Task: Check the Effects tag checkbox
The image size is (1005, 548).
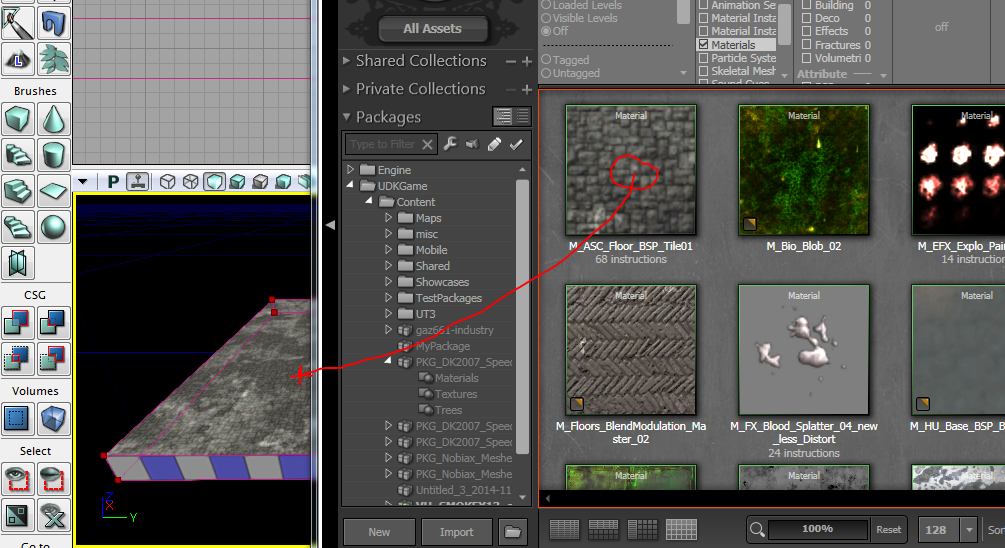Action: tap(807, 31)
